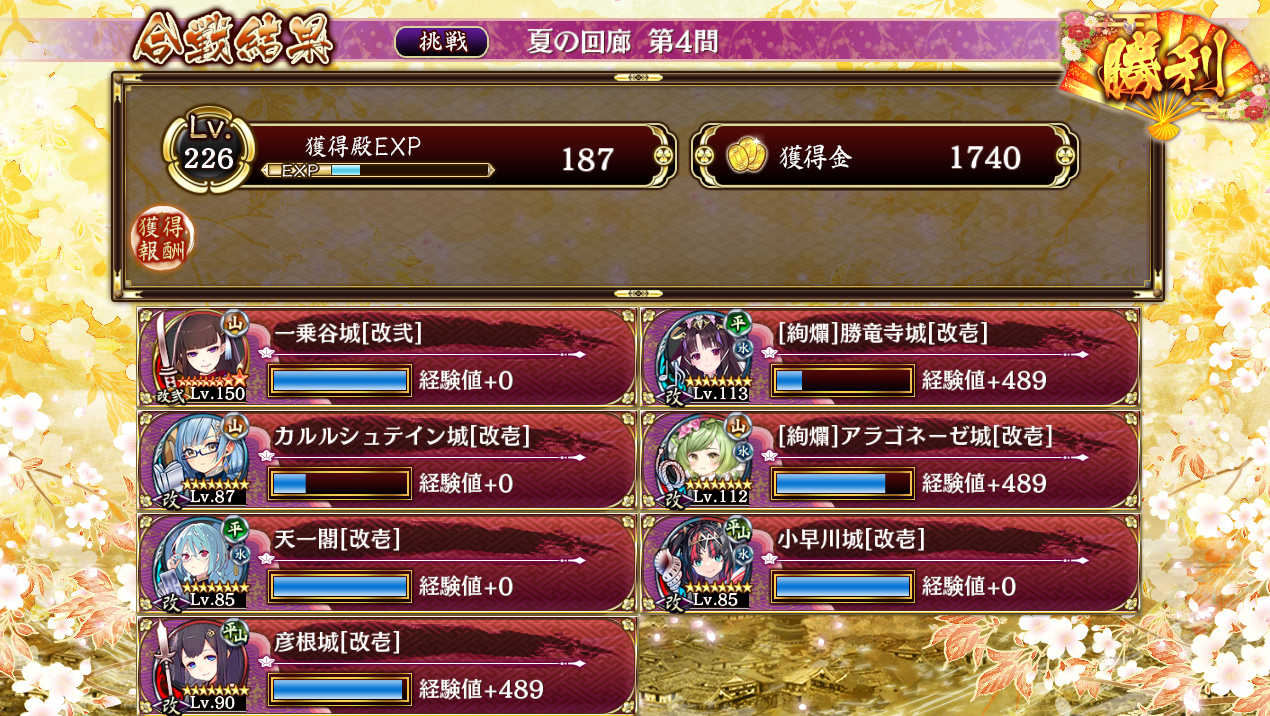Click the Lv. 226 level emblem
Screen dimensions: 1270x716
208,152
